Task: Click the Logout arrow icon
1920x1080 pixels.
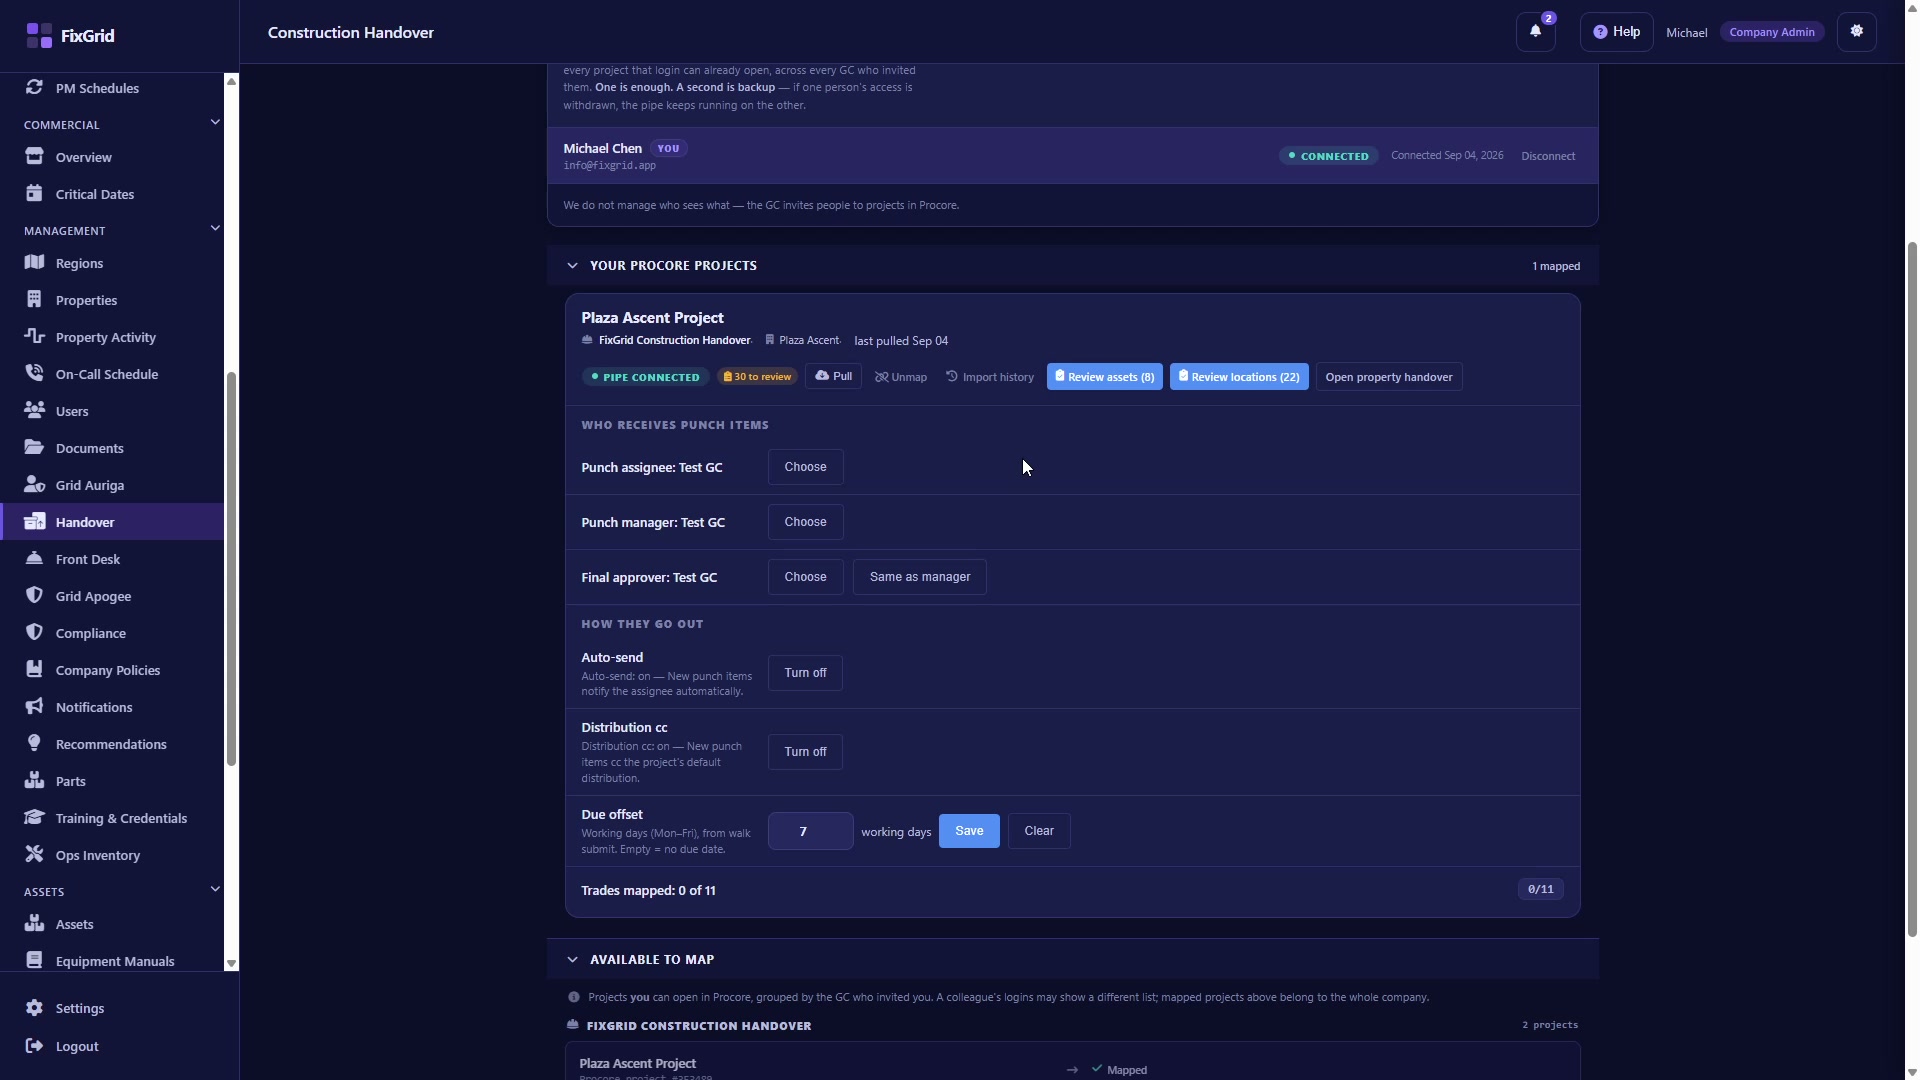Action: (34, 1046)
